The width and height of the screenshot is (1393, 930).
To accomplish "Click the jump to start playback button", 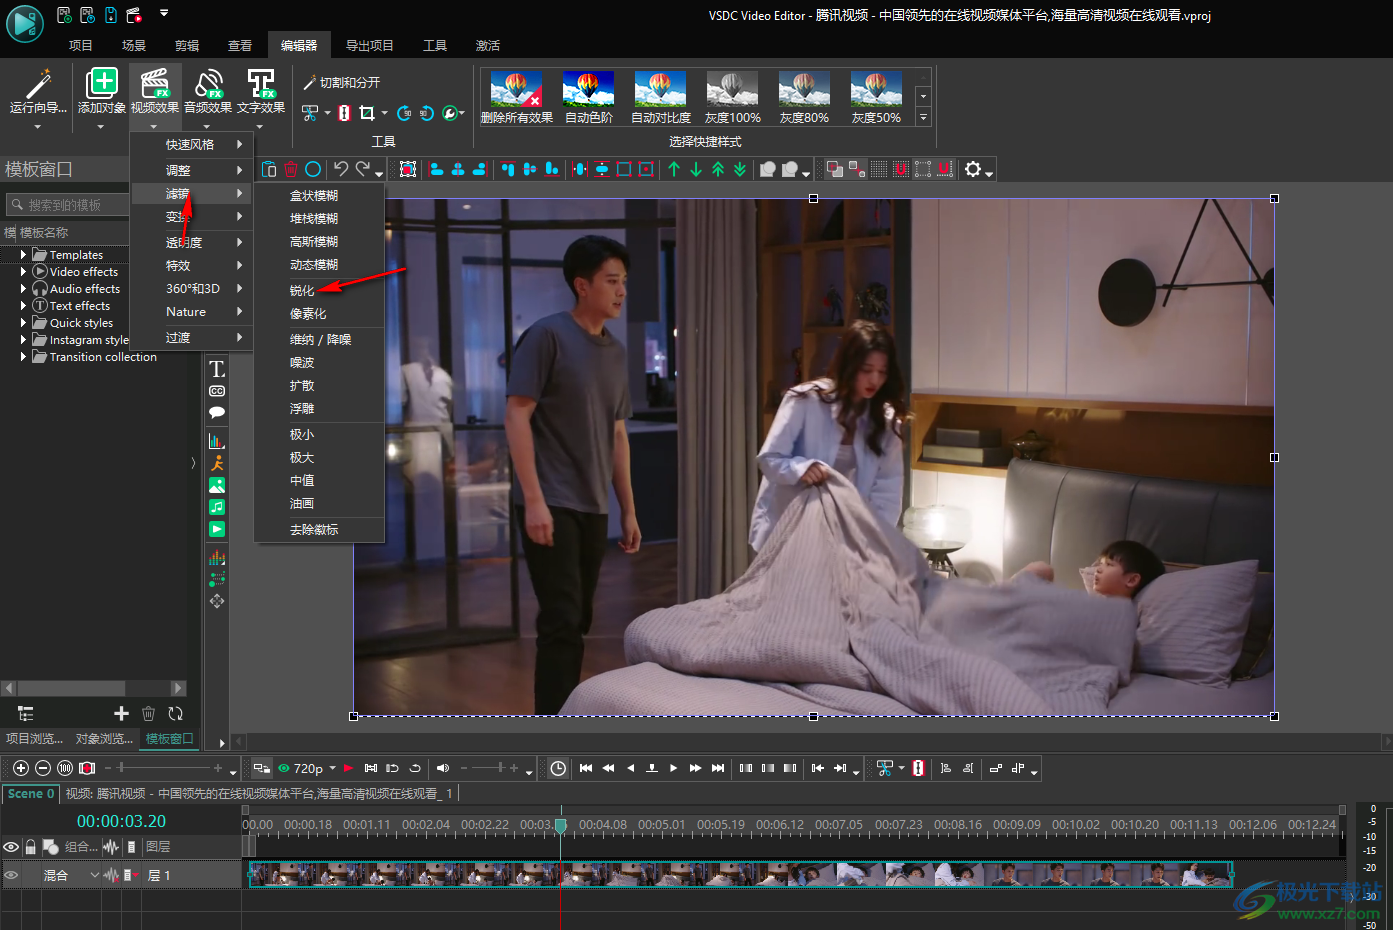I will click(586, 768).
